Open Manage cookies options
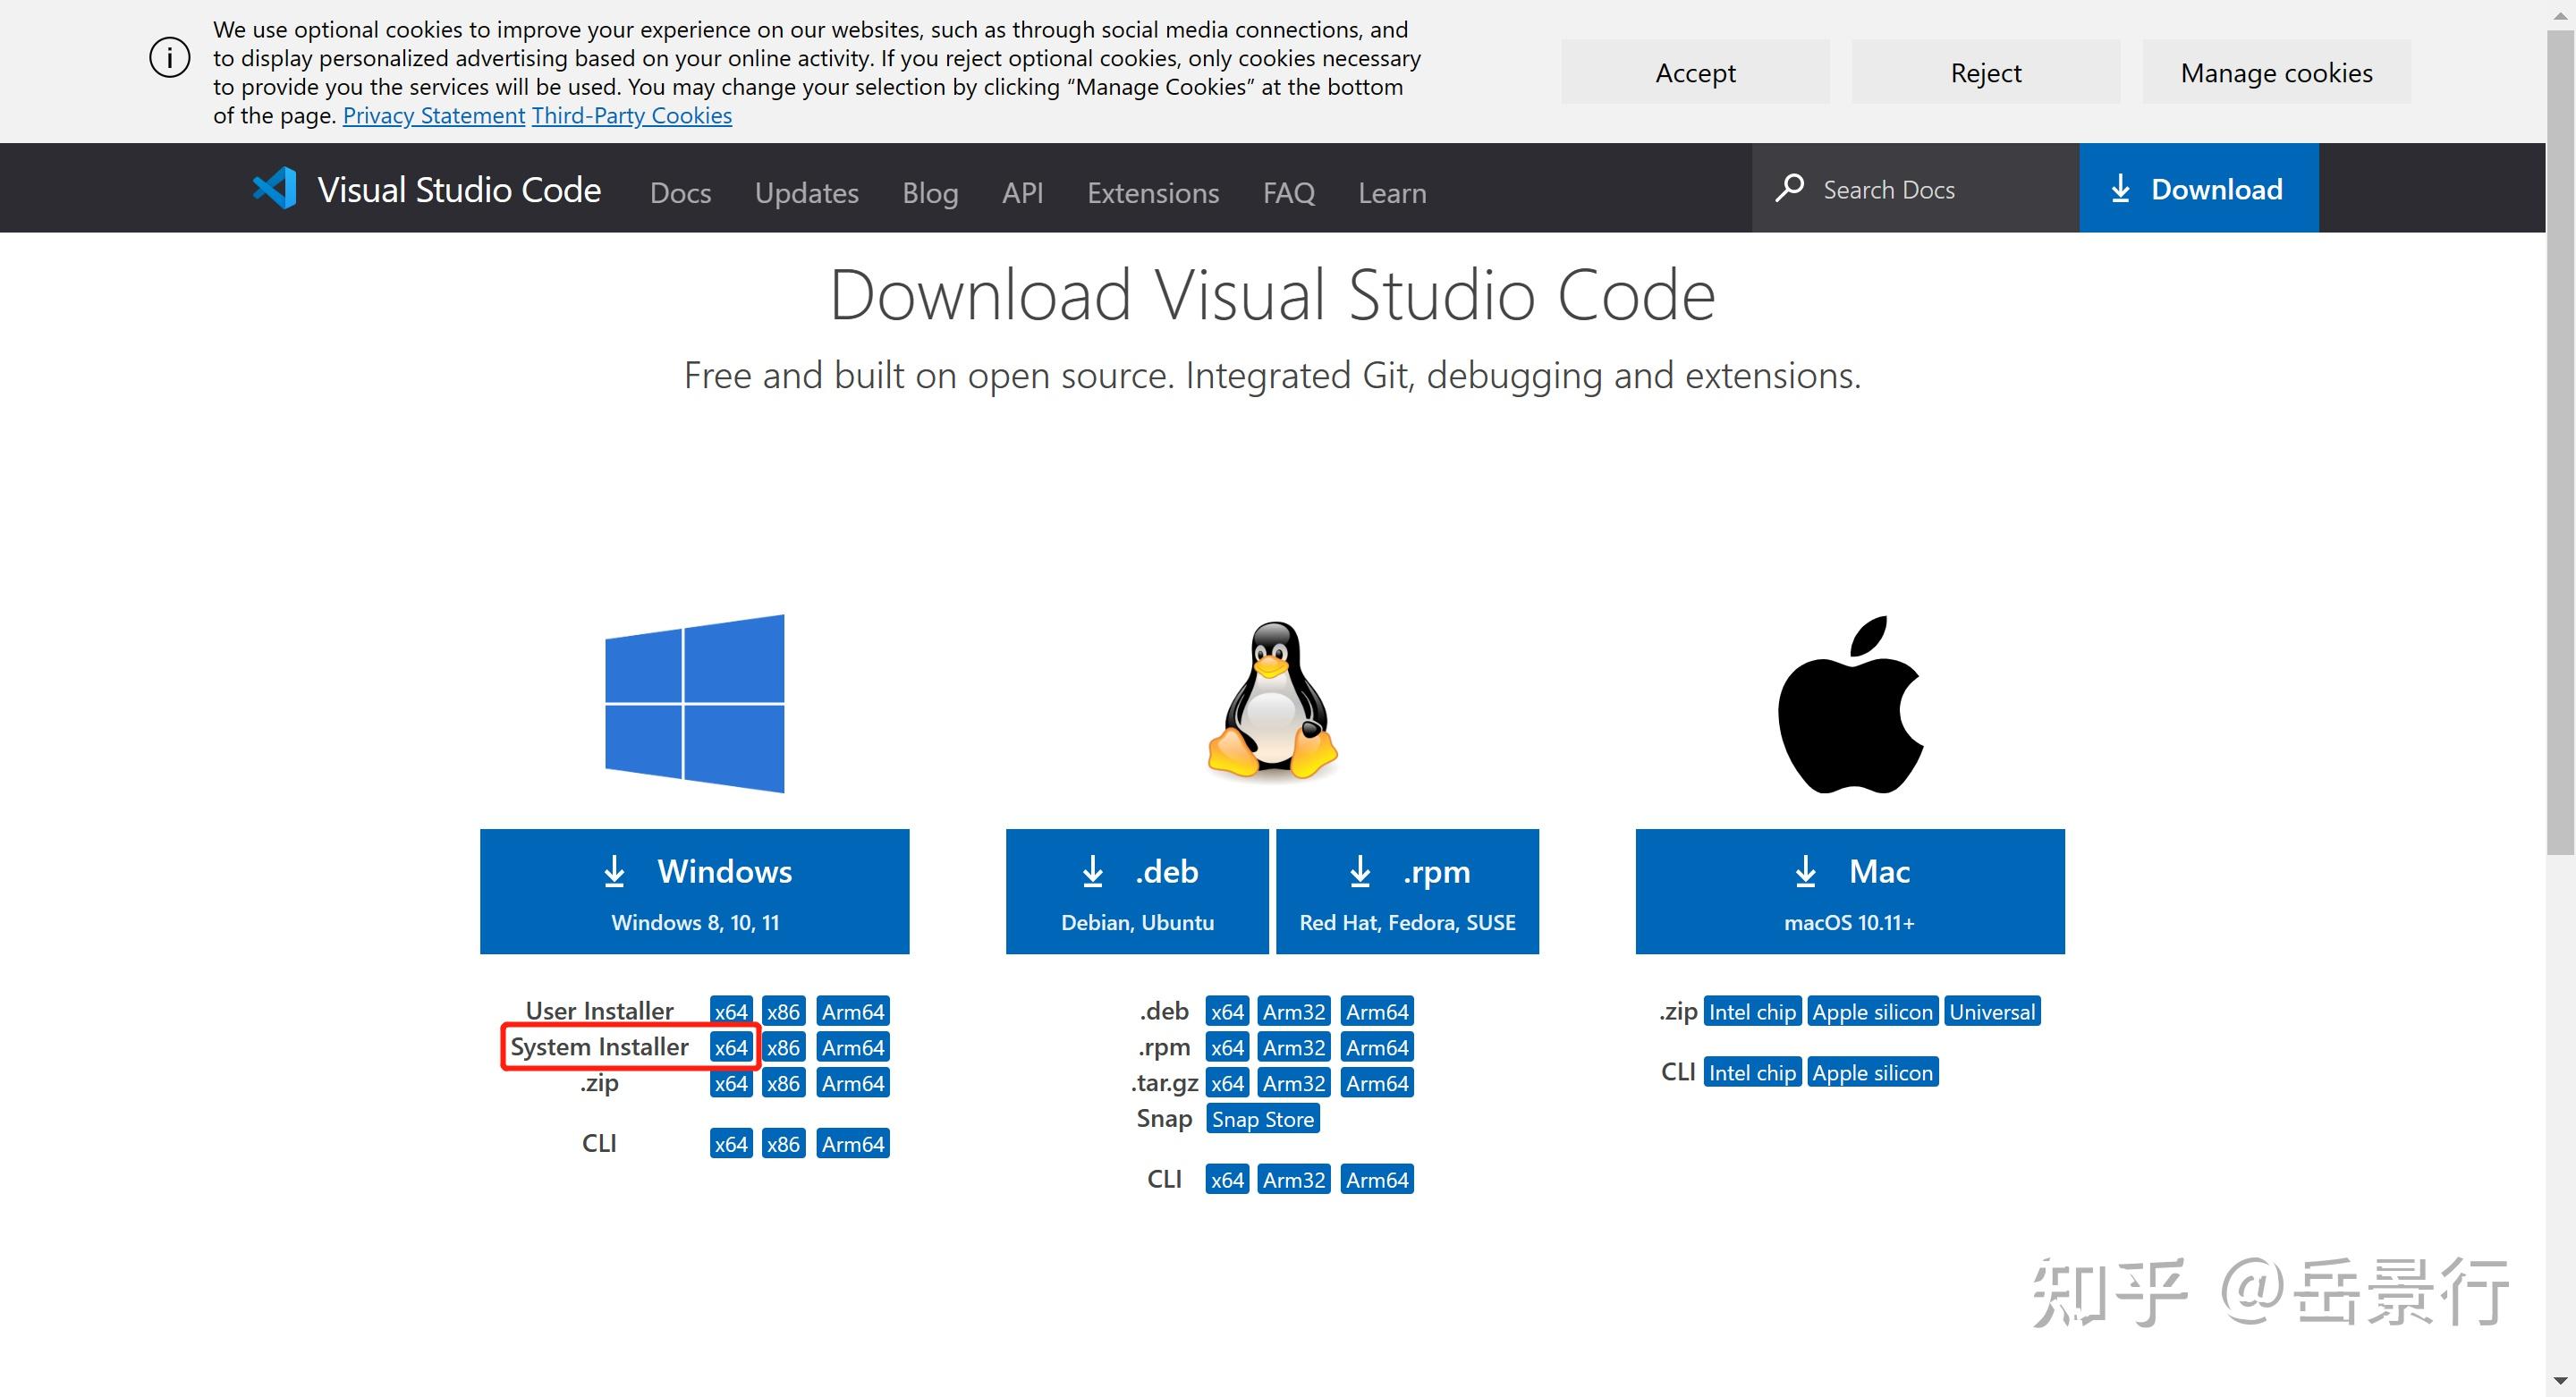 2276,72
